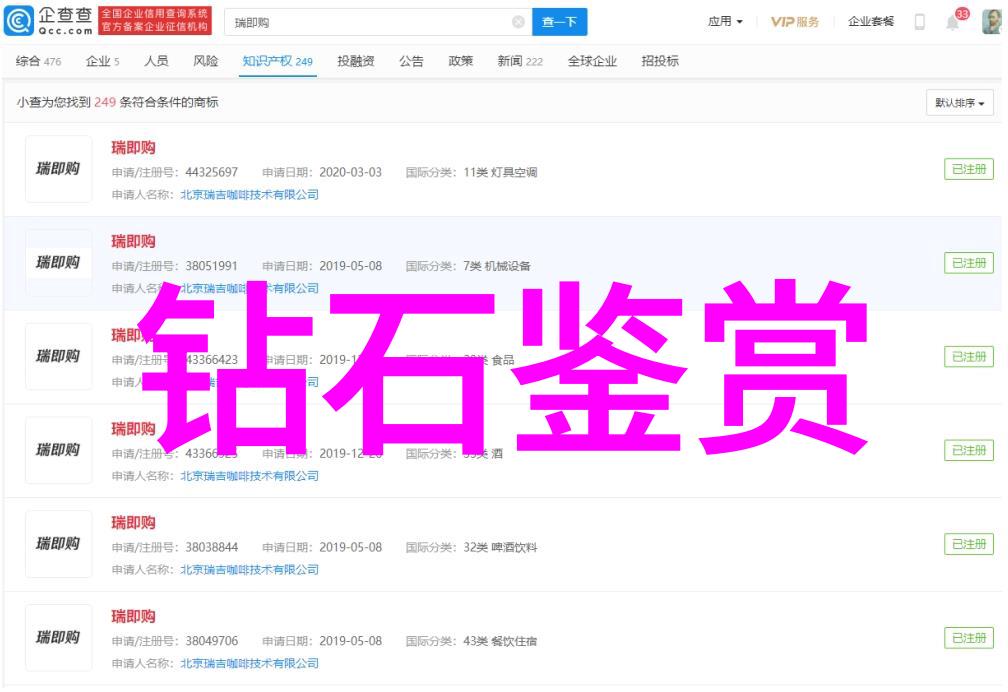Image resolution: width=1008 pixels, height=692 pixels.
Task: Switch to the 人员 tab
Action: 156,61
